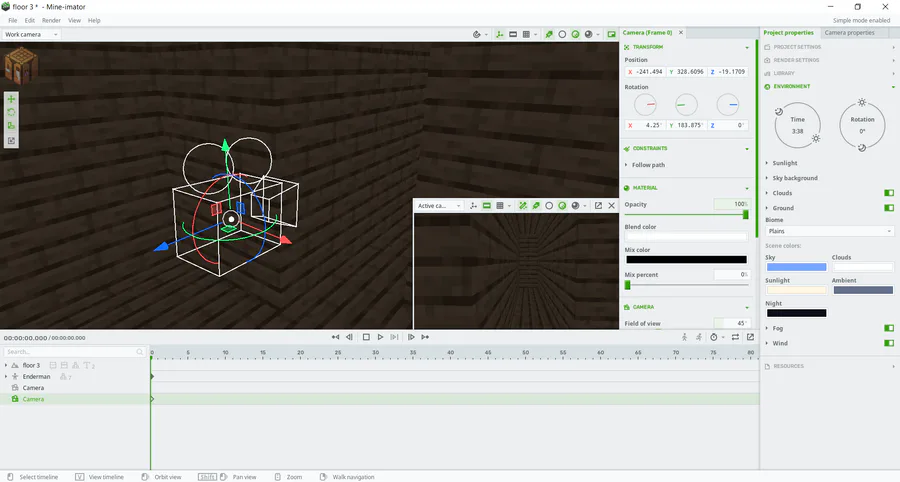Screen dimensions: 900x482
Task: Toggle Clouds switch on
Action: click(x=889, y=193)
